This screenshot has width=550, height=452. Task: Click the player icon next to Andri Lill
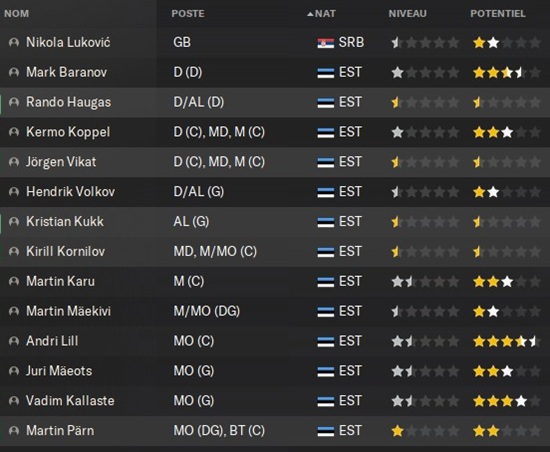tap(14, 341)
